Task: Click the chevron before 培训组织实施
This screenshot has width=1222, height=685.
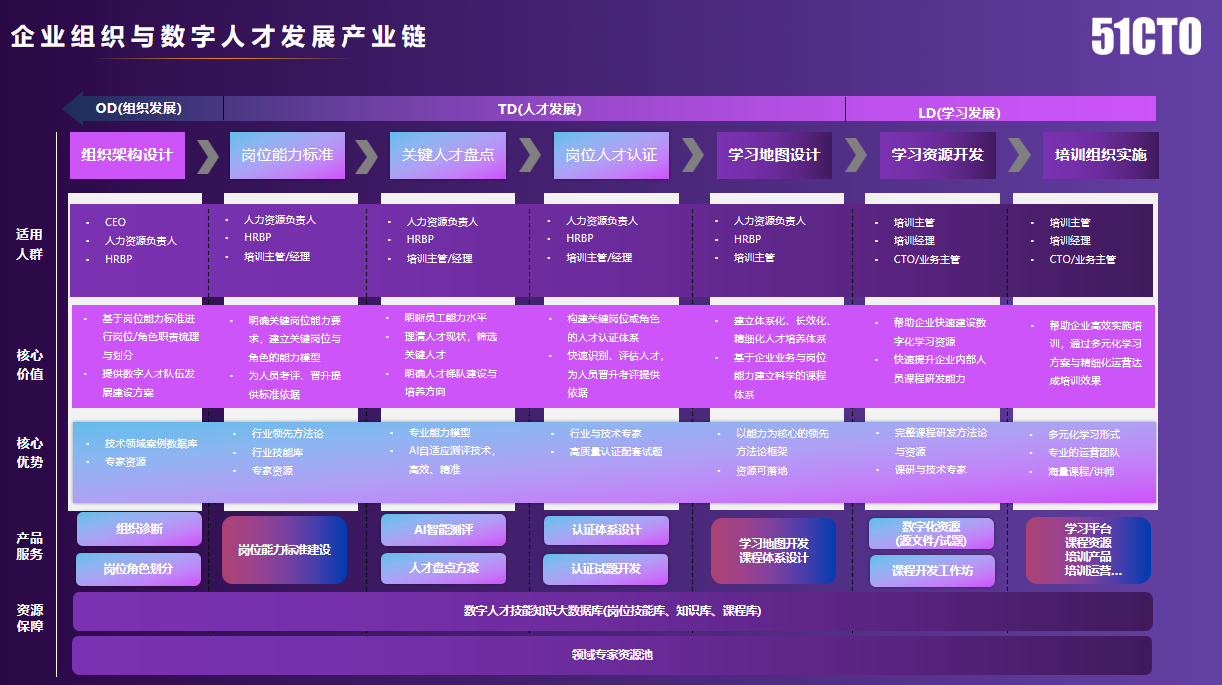Action: point(1019,155)
